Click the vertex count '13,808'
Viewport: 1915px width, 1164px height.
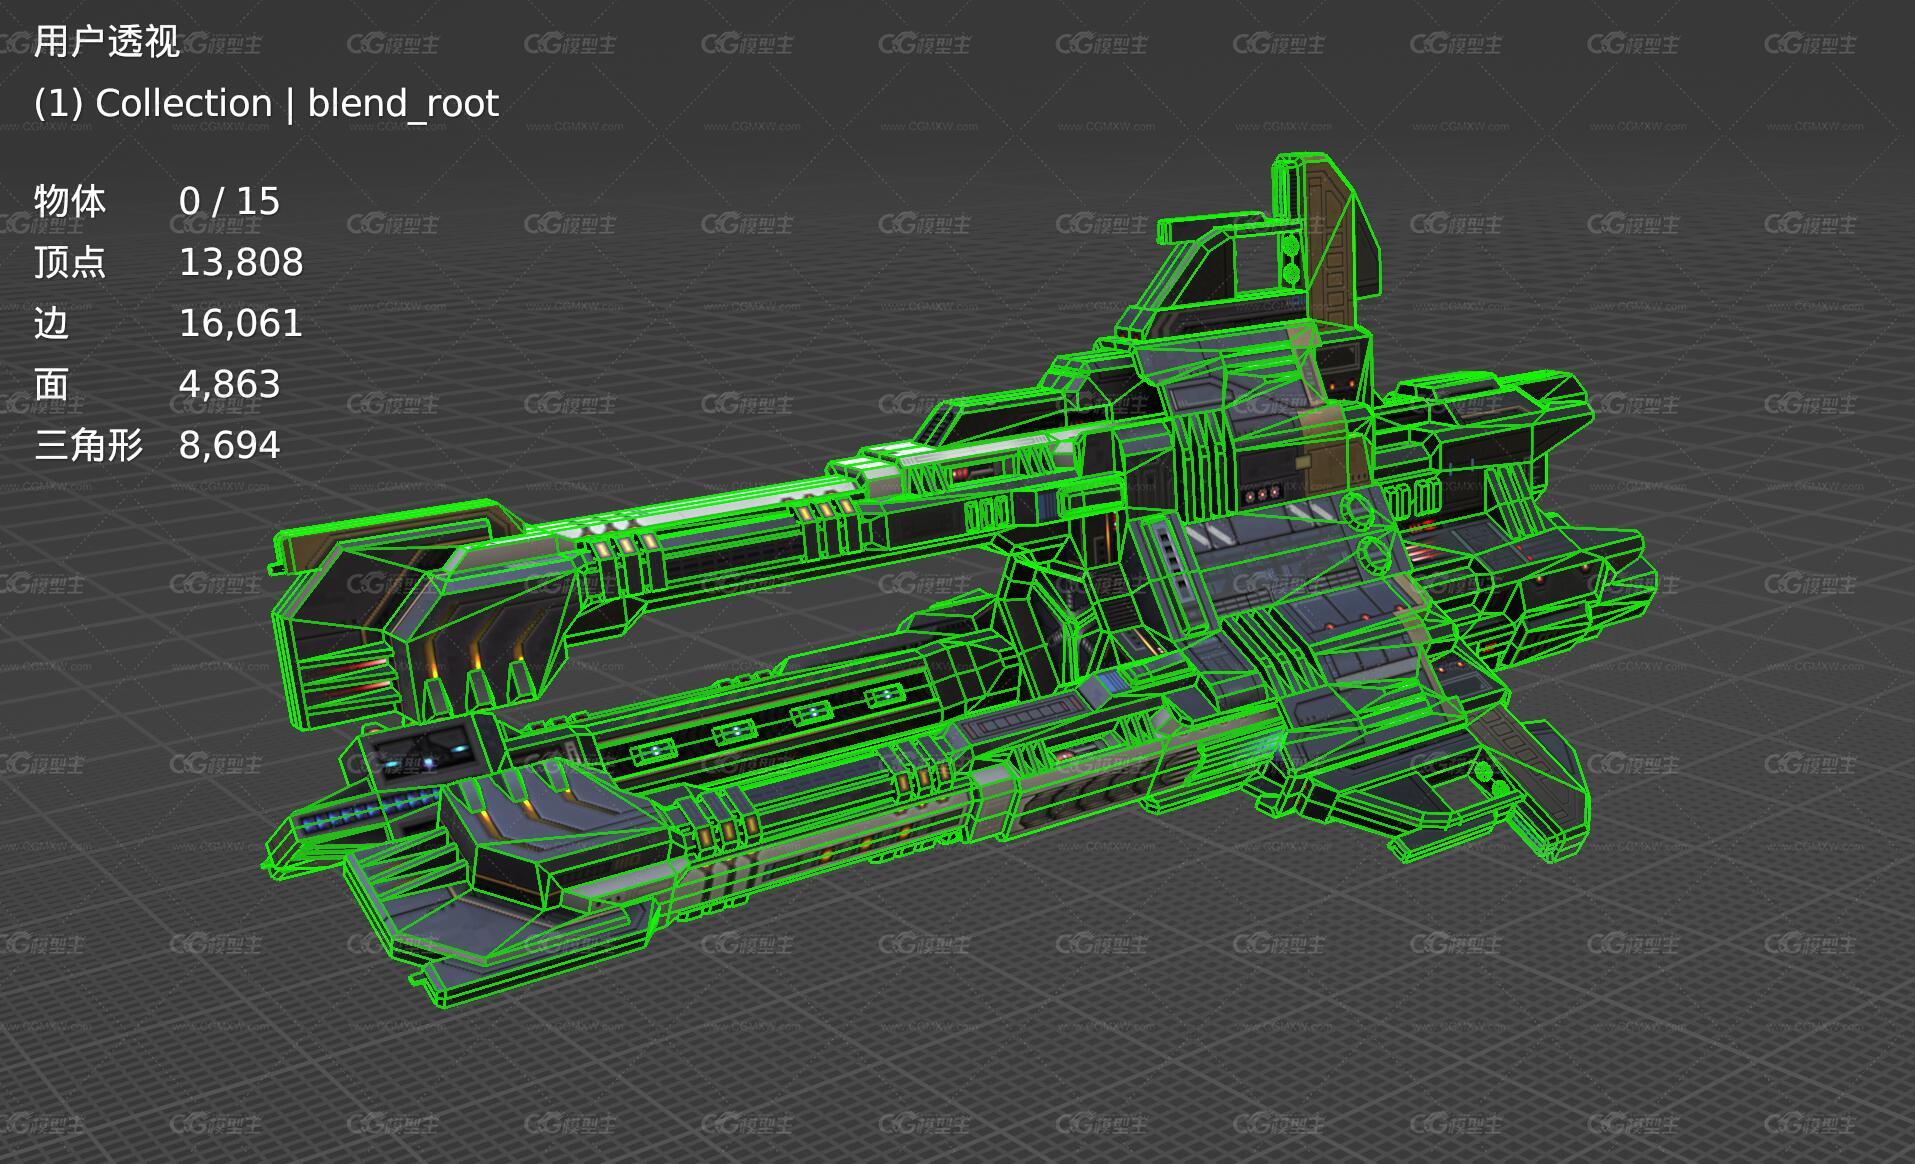click(241, 263)
